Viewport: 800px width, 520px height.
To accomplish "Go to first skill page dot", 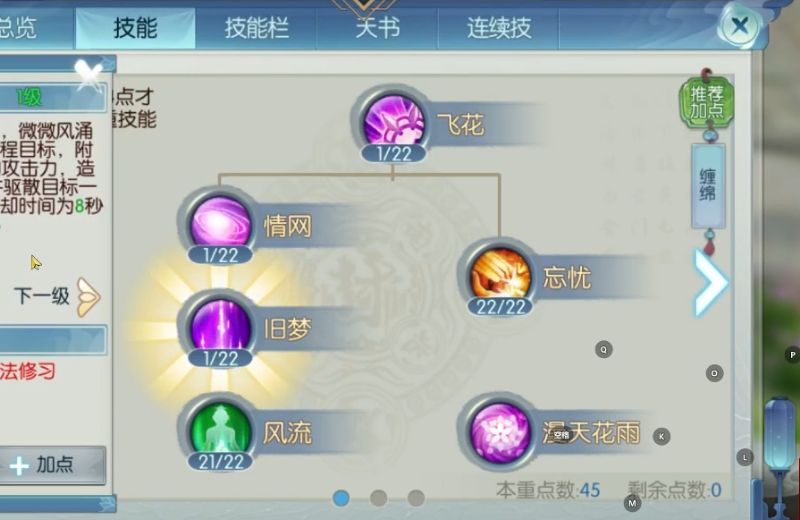I will point(341,498).
